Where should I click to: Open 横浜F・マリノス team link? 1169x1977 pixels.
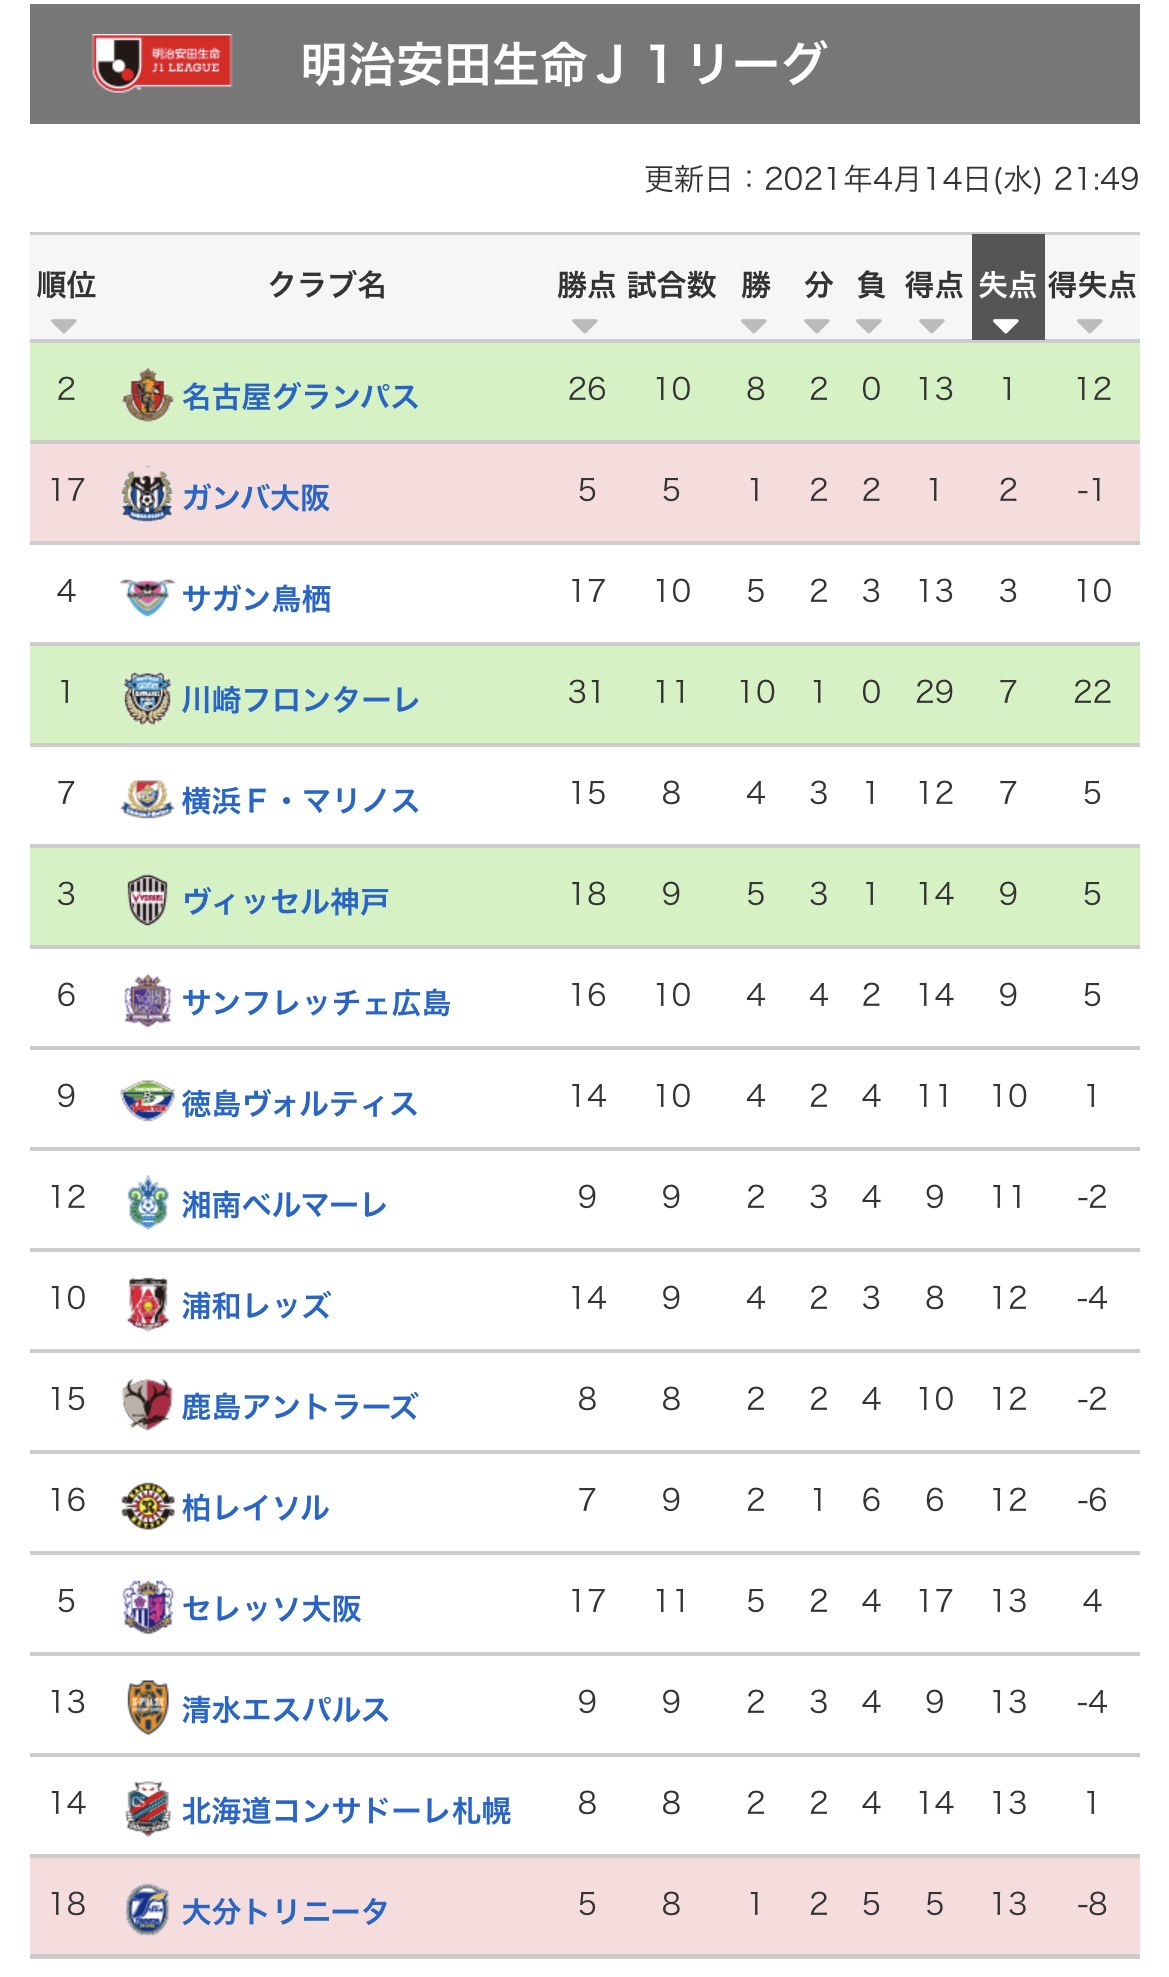[x=300, y=800]
